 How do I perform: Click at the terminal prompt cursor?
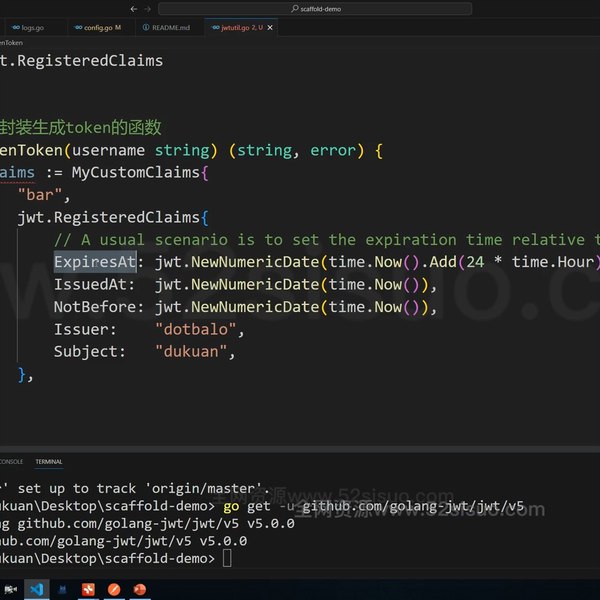(x=227, y=558)
